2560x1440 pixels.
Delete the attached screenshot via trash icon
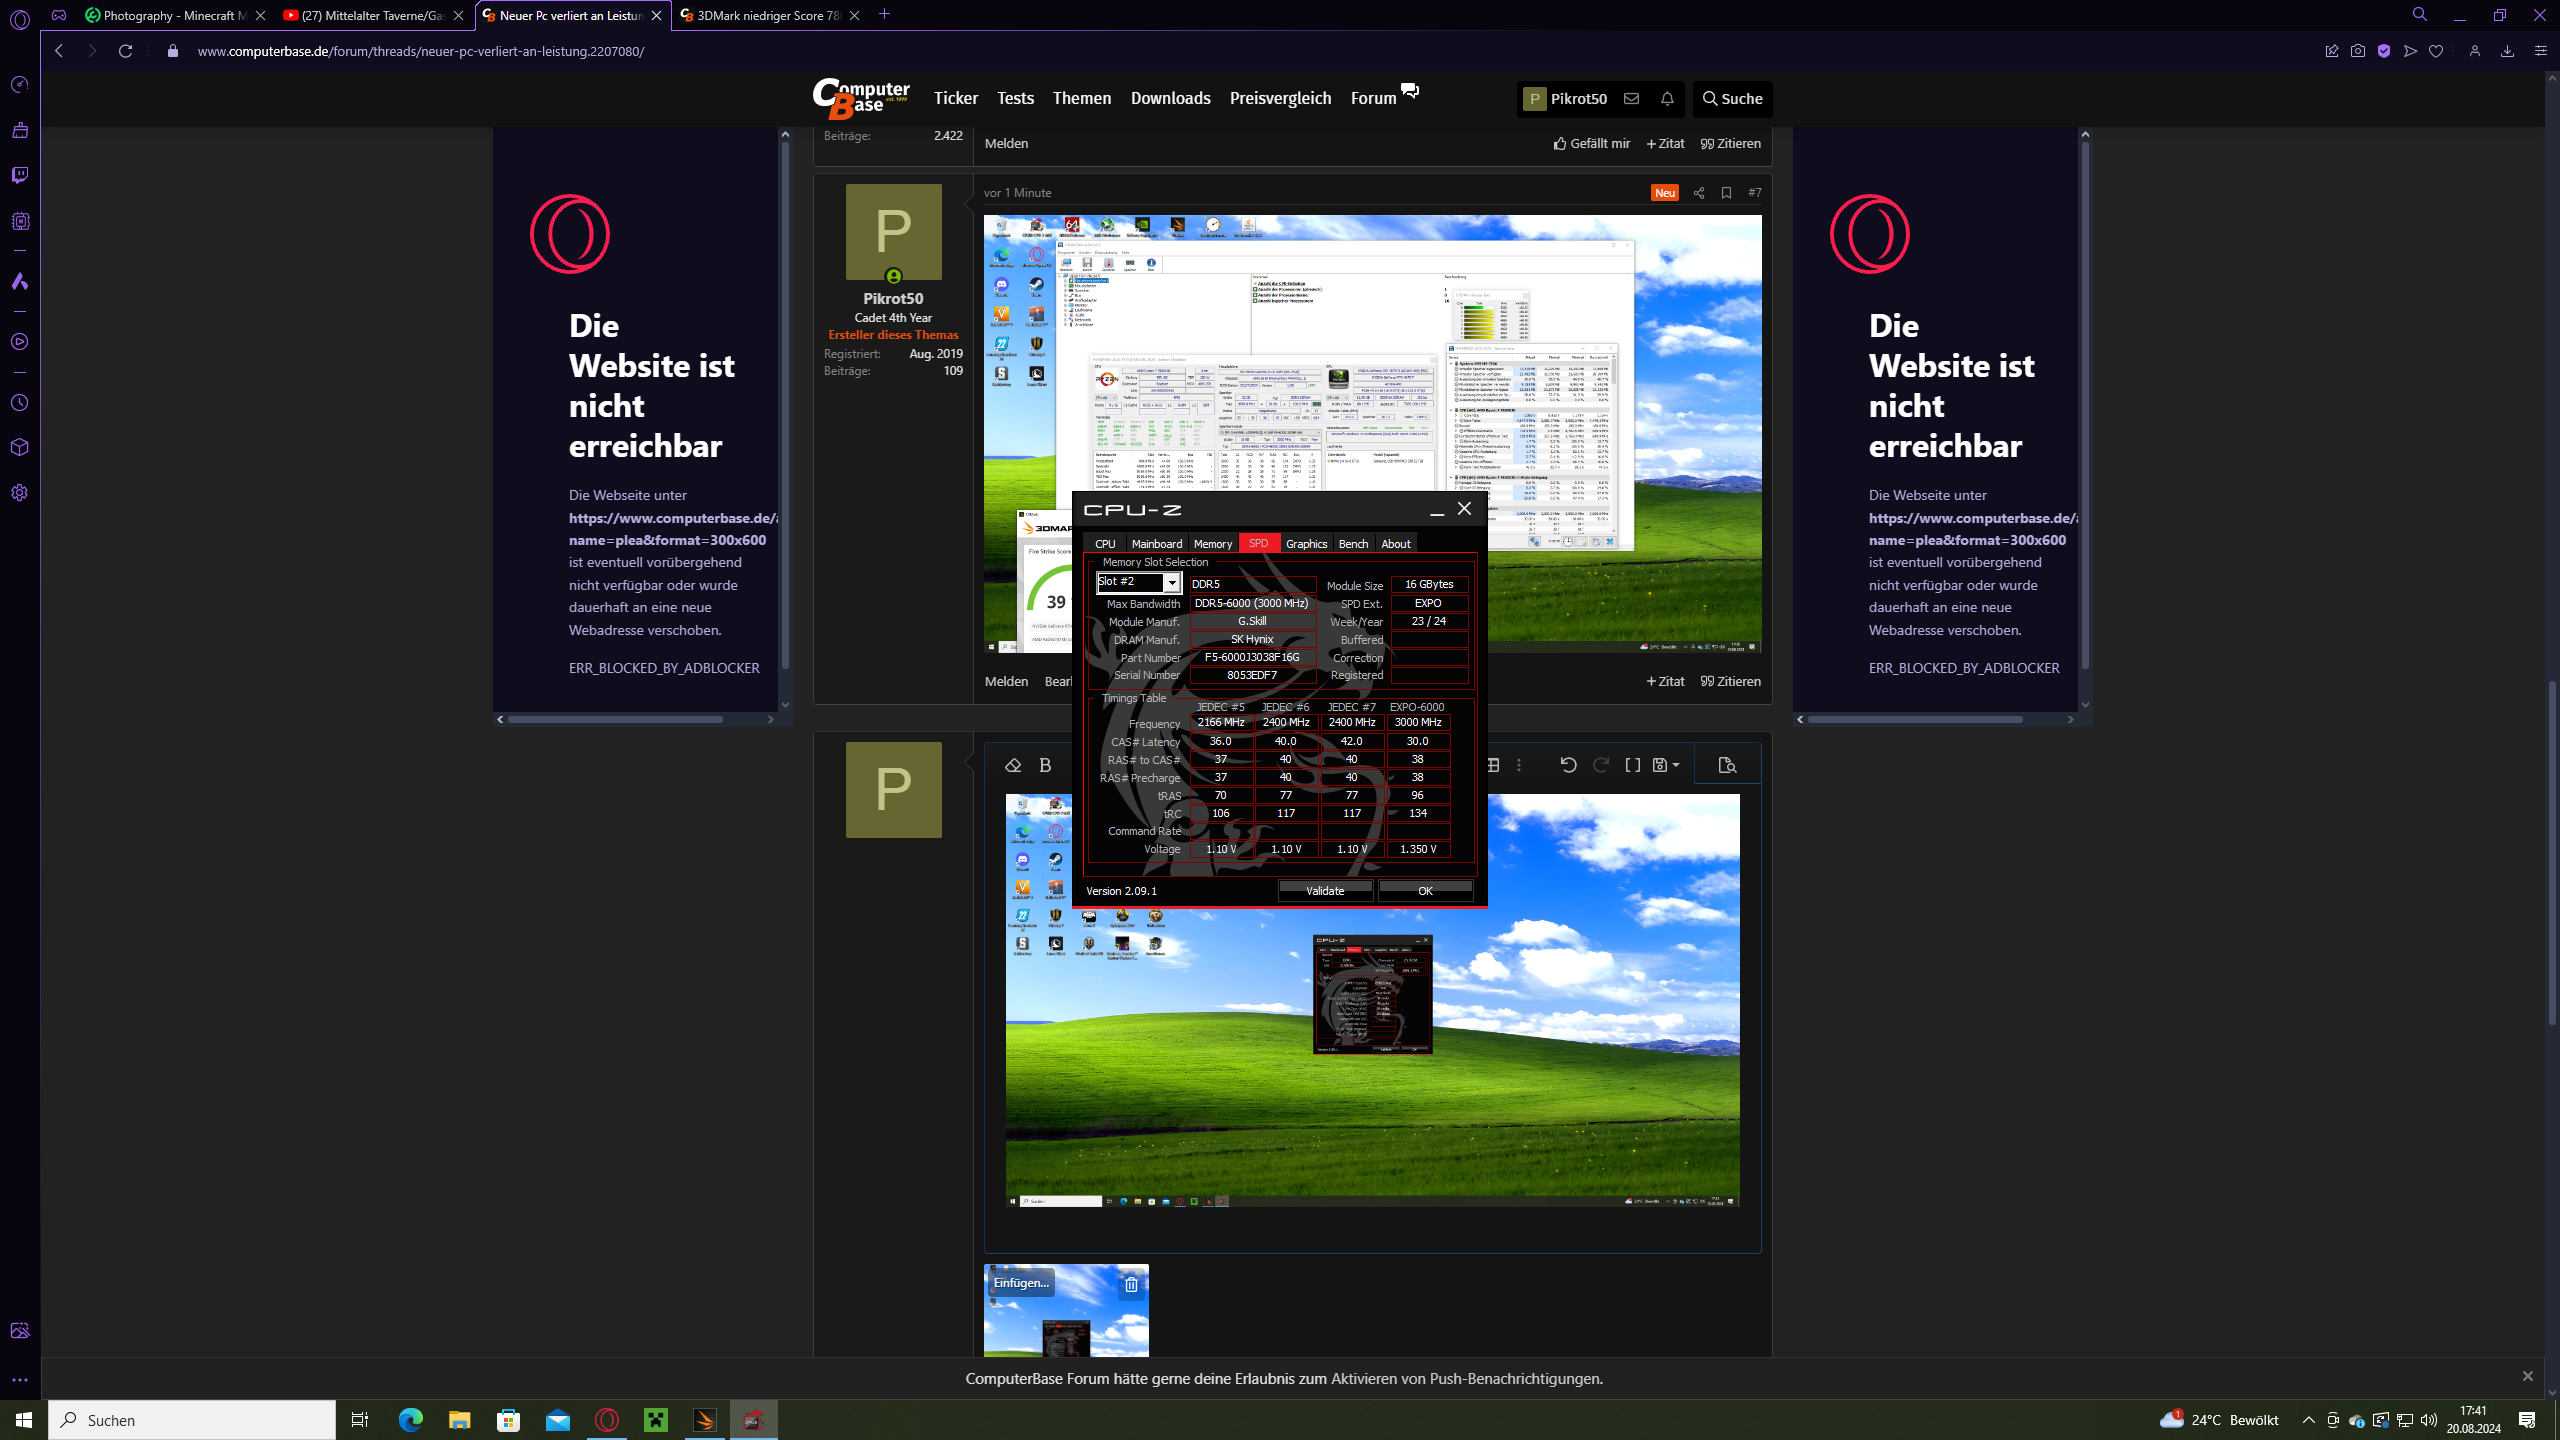coord(1131,1284)
